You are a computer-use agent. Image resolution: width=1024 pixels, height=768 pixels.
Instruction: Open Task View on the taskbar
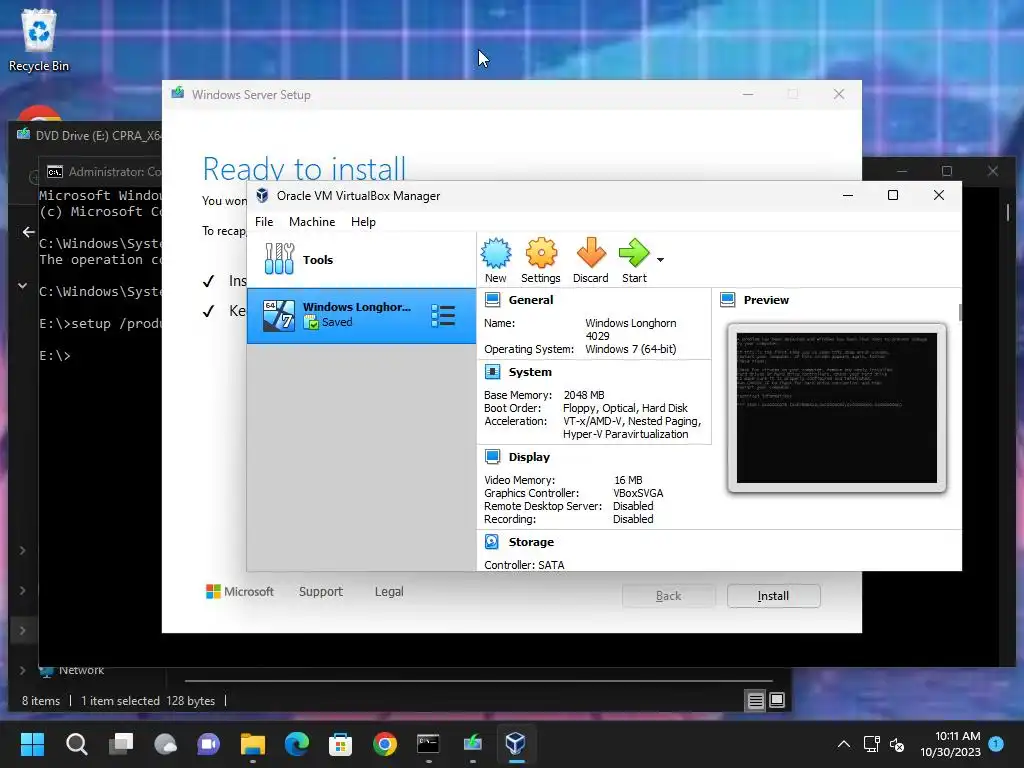tap(121, 744)
